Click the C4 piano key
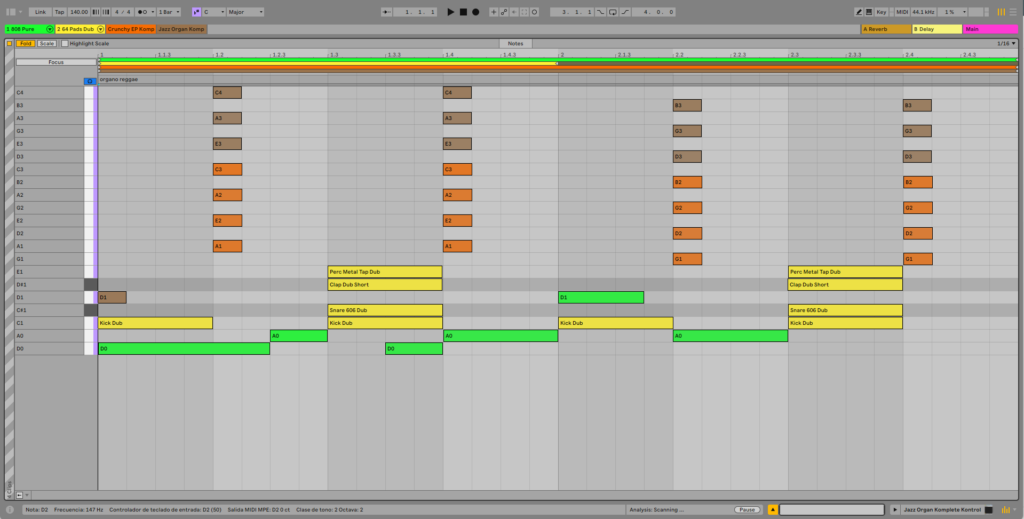 (x=89, y=93)
